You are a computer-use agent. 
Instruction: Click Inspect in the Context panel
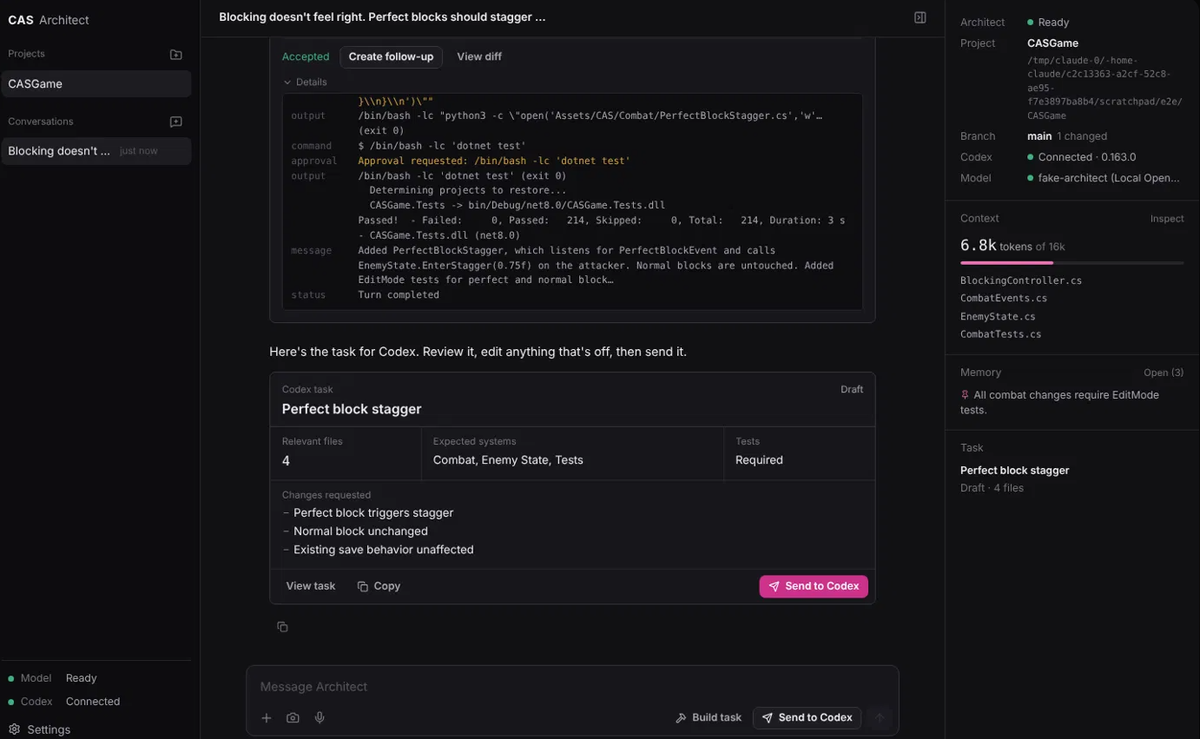[x=1167, y=219]
